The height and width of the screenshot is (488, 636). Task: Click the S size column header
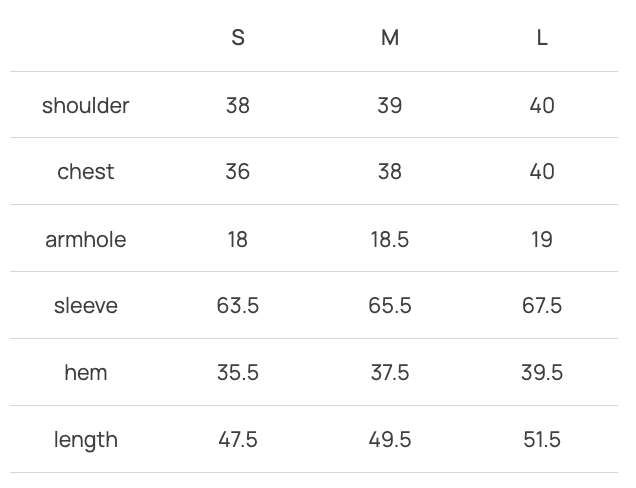[238, 38]
